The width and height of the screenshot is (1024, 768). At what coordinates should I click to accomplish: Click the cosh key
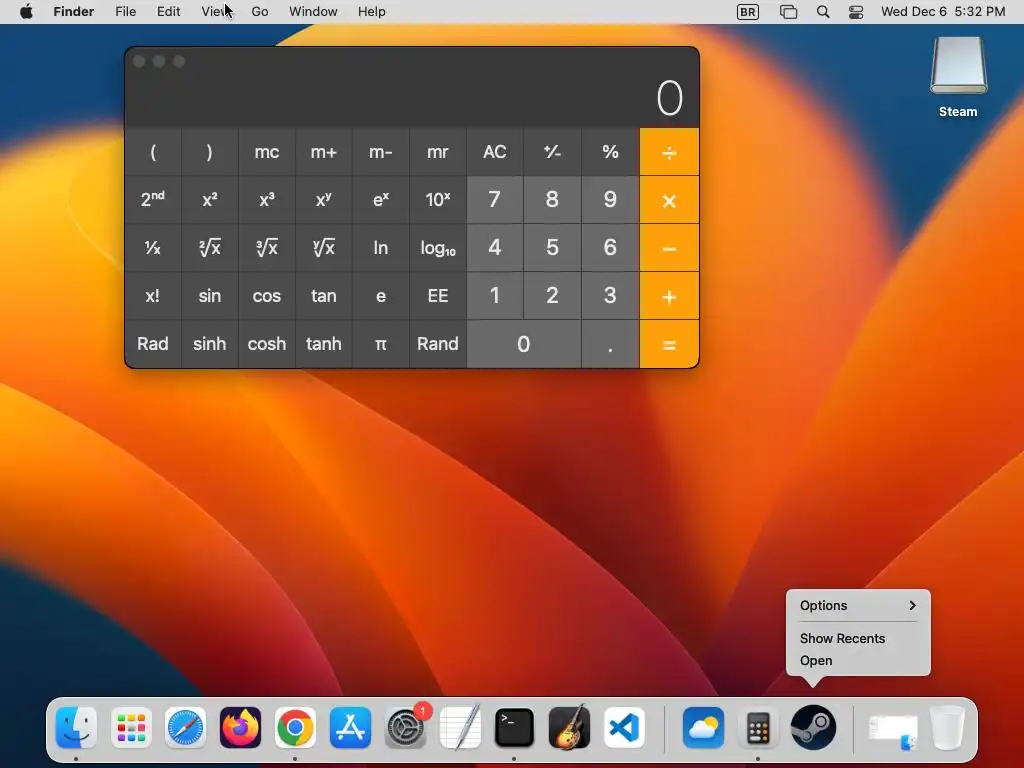coord(266,344)
